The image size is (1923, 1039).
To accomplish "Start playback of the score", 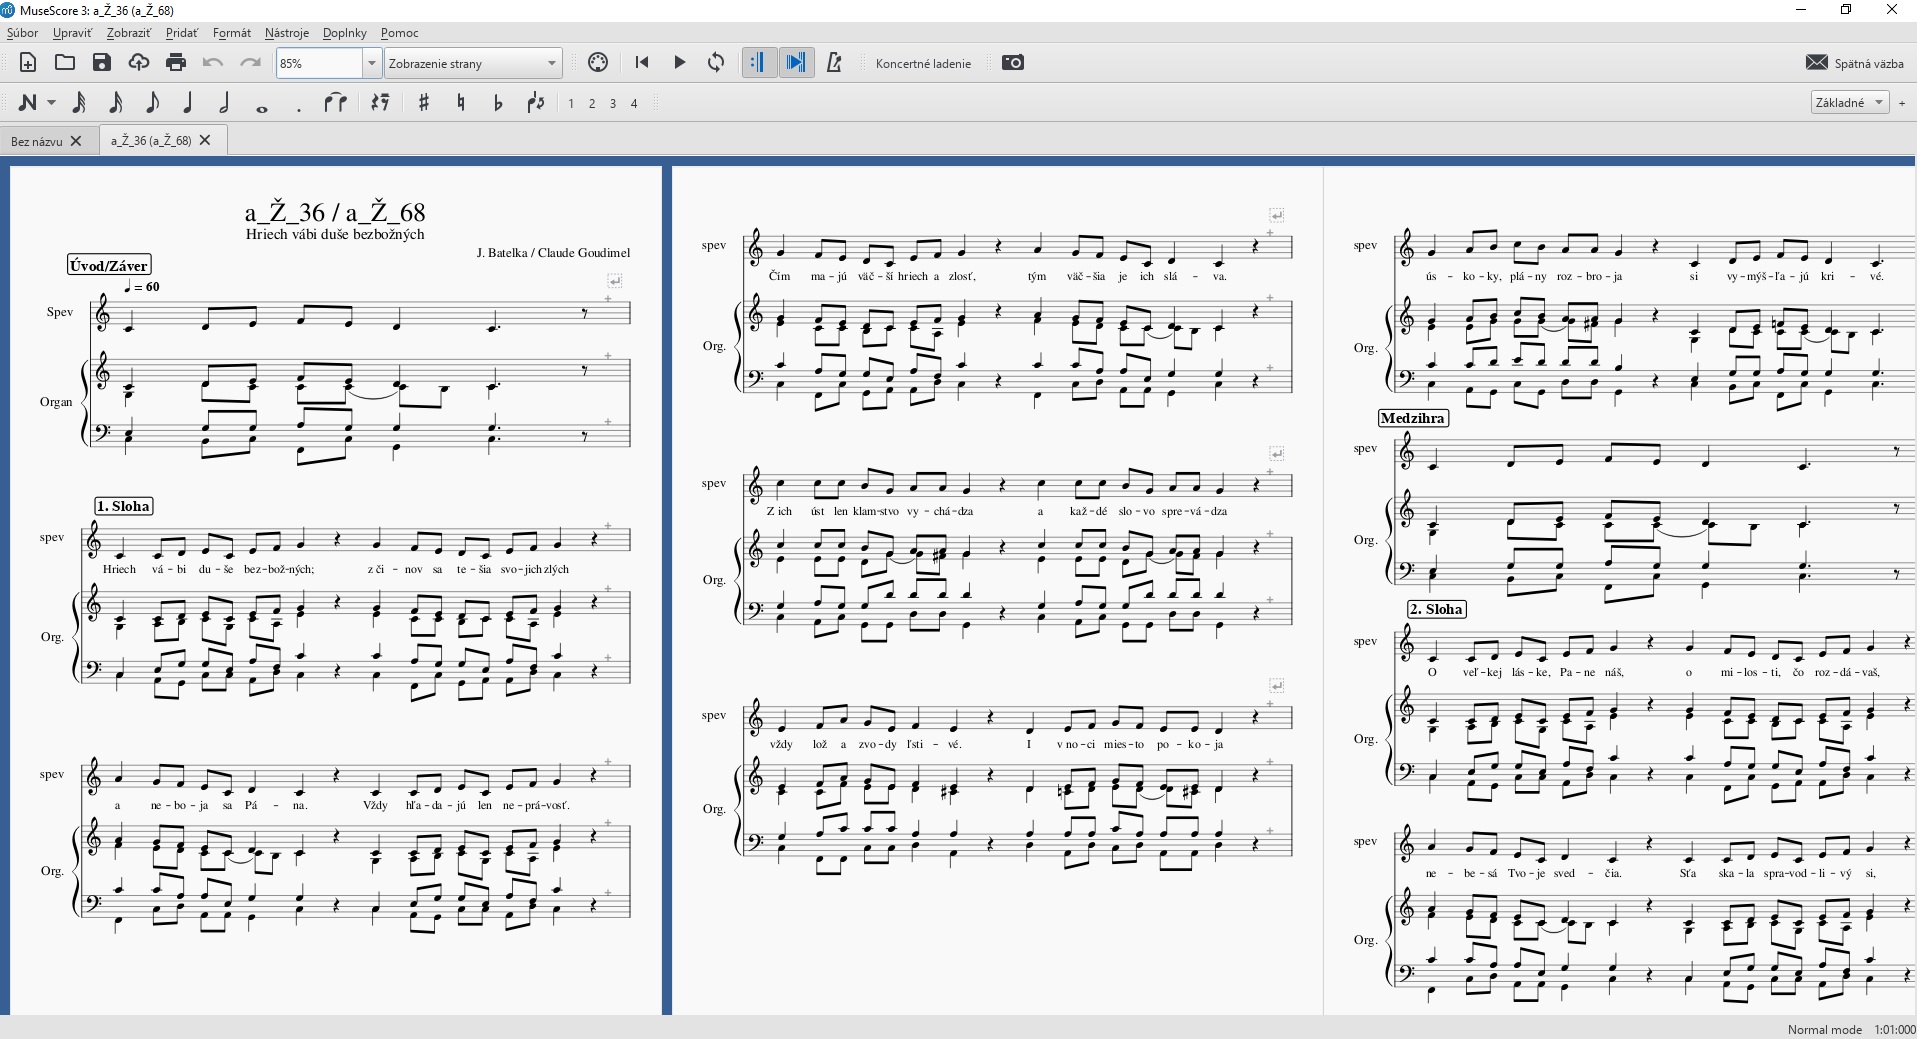I will coord(679,63).
